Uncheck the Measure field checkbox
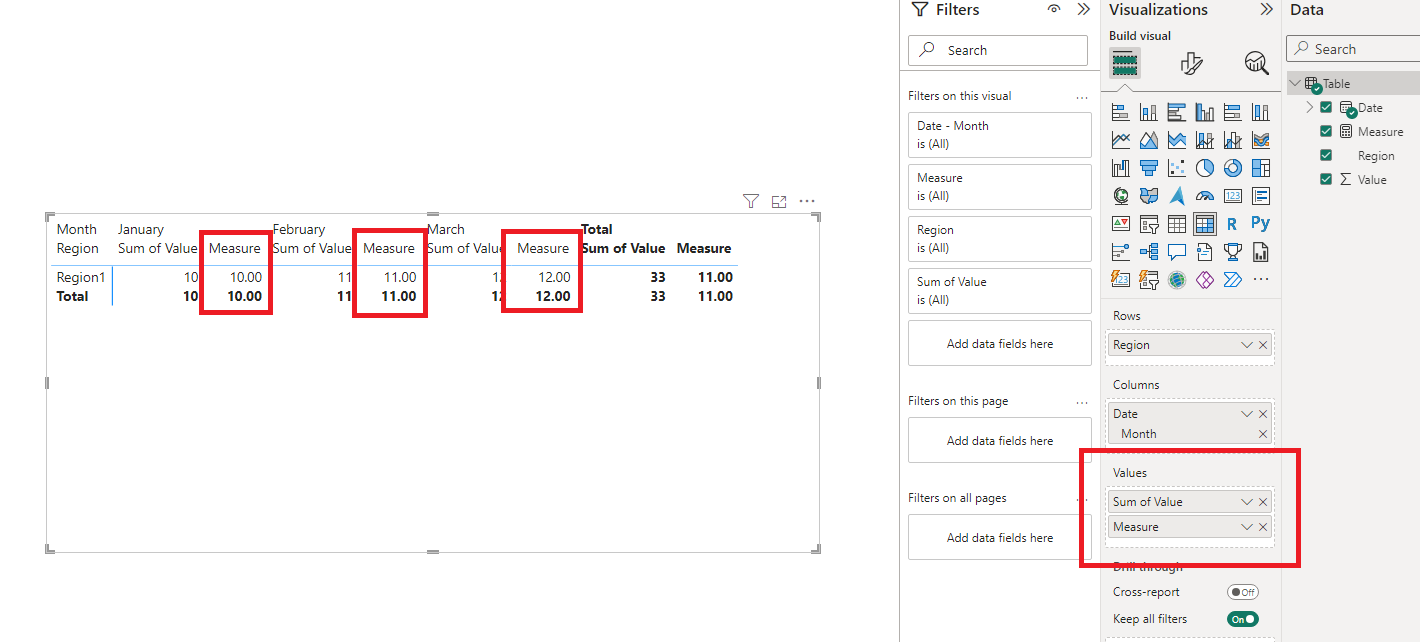Screen dimensions: 1420x642 (x=1326, y=131)
